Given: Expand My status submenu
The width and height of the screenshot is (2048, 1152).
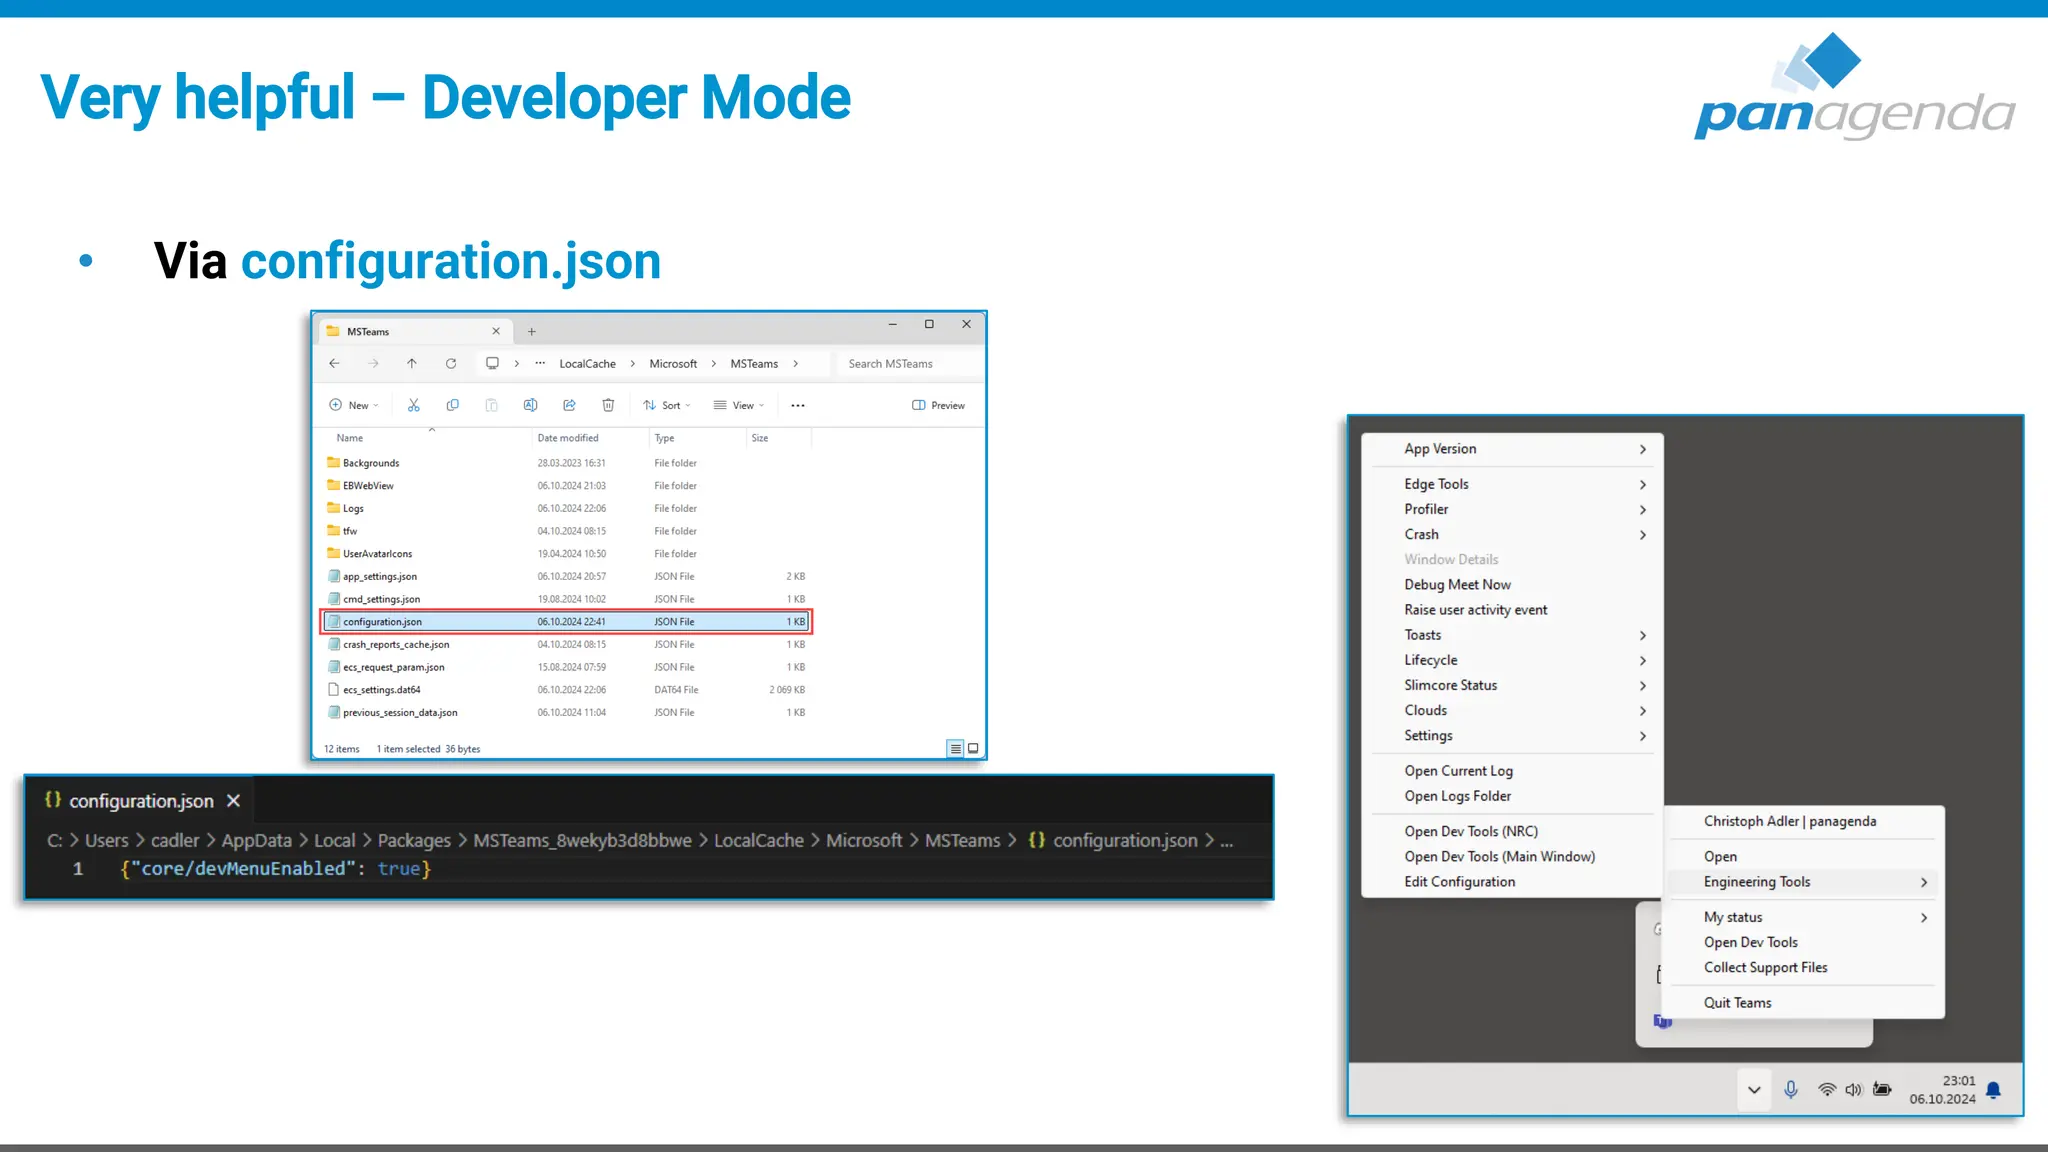Looking at the screenshot, I should 1804,917.
